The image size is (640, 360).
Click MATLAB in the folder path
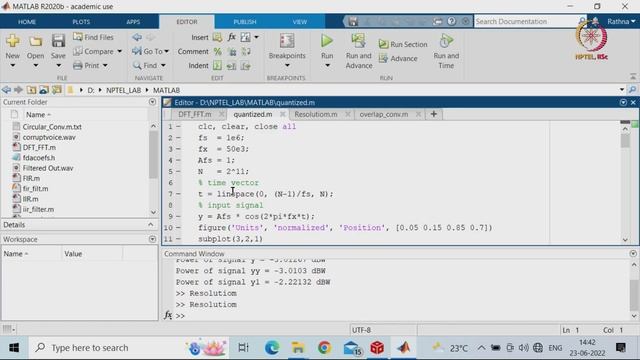[167, 90]
